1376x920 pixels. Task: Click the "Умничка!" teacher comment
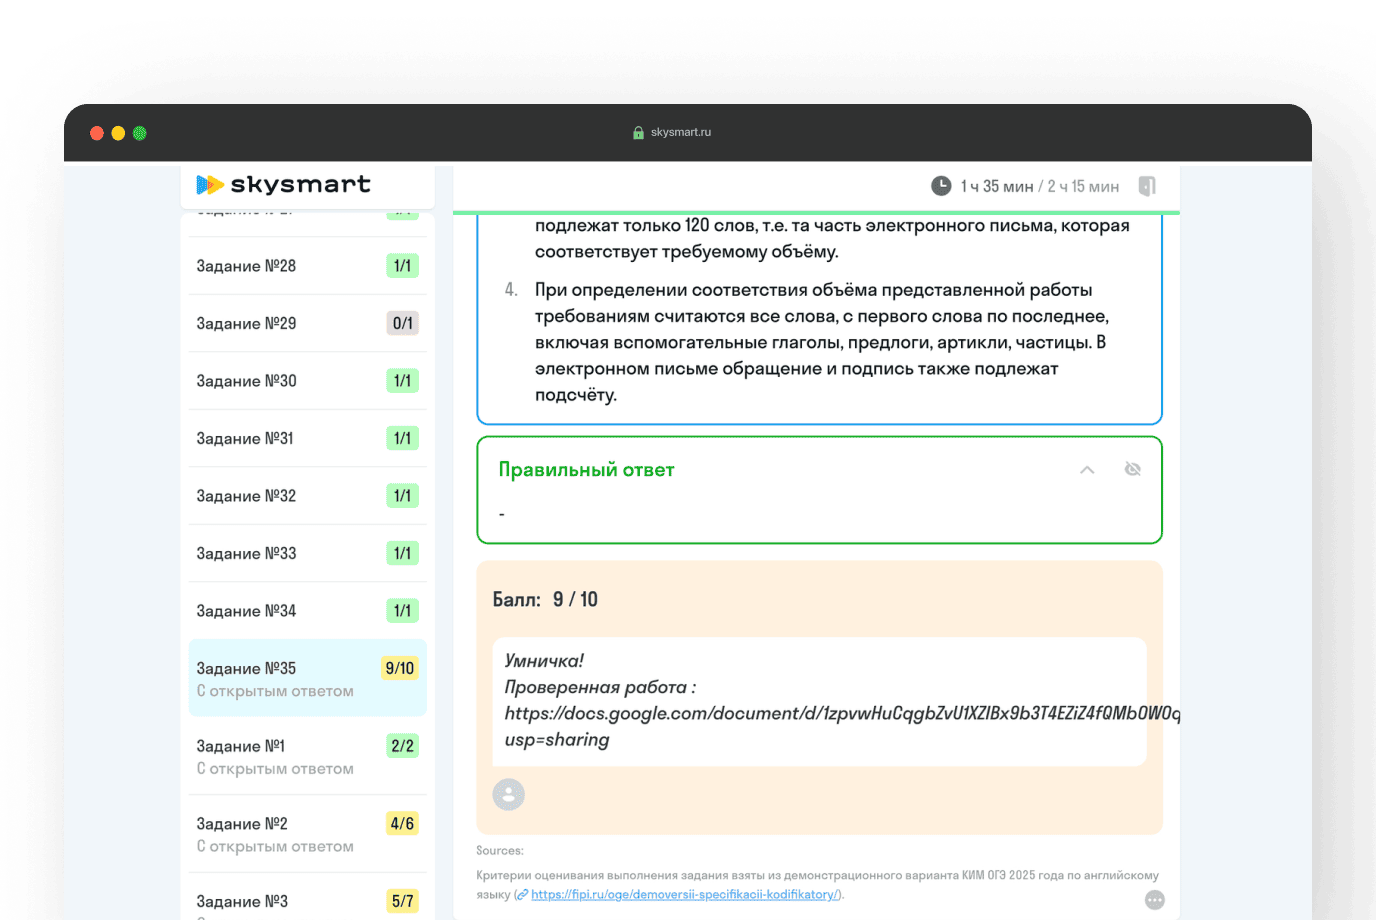tap(544, 661)
